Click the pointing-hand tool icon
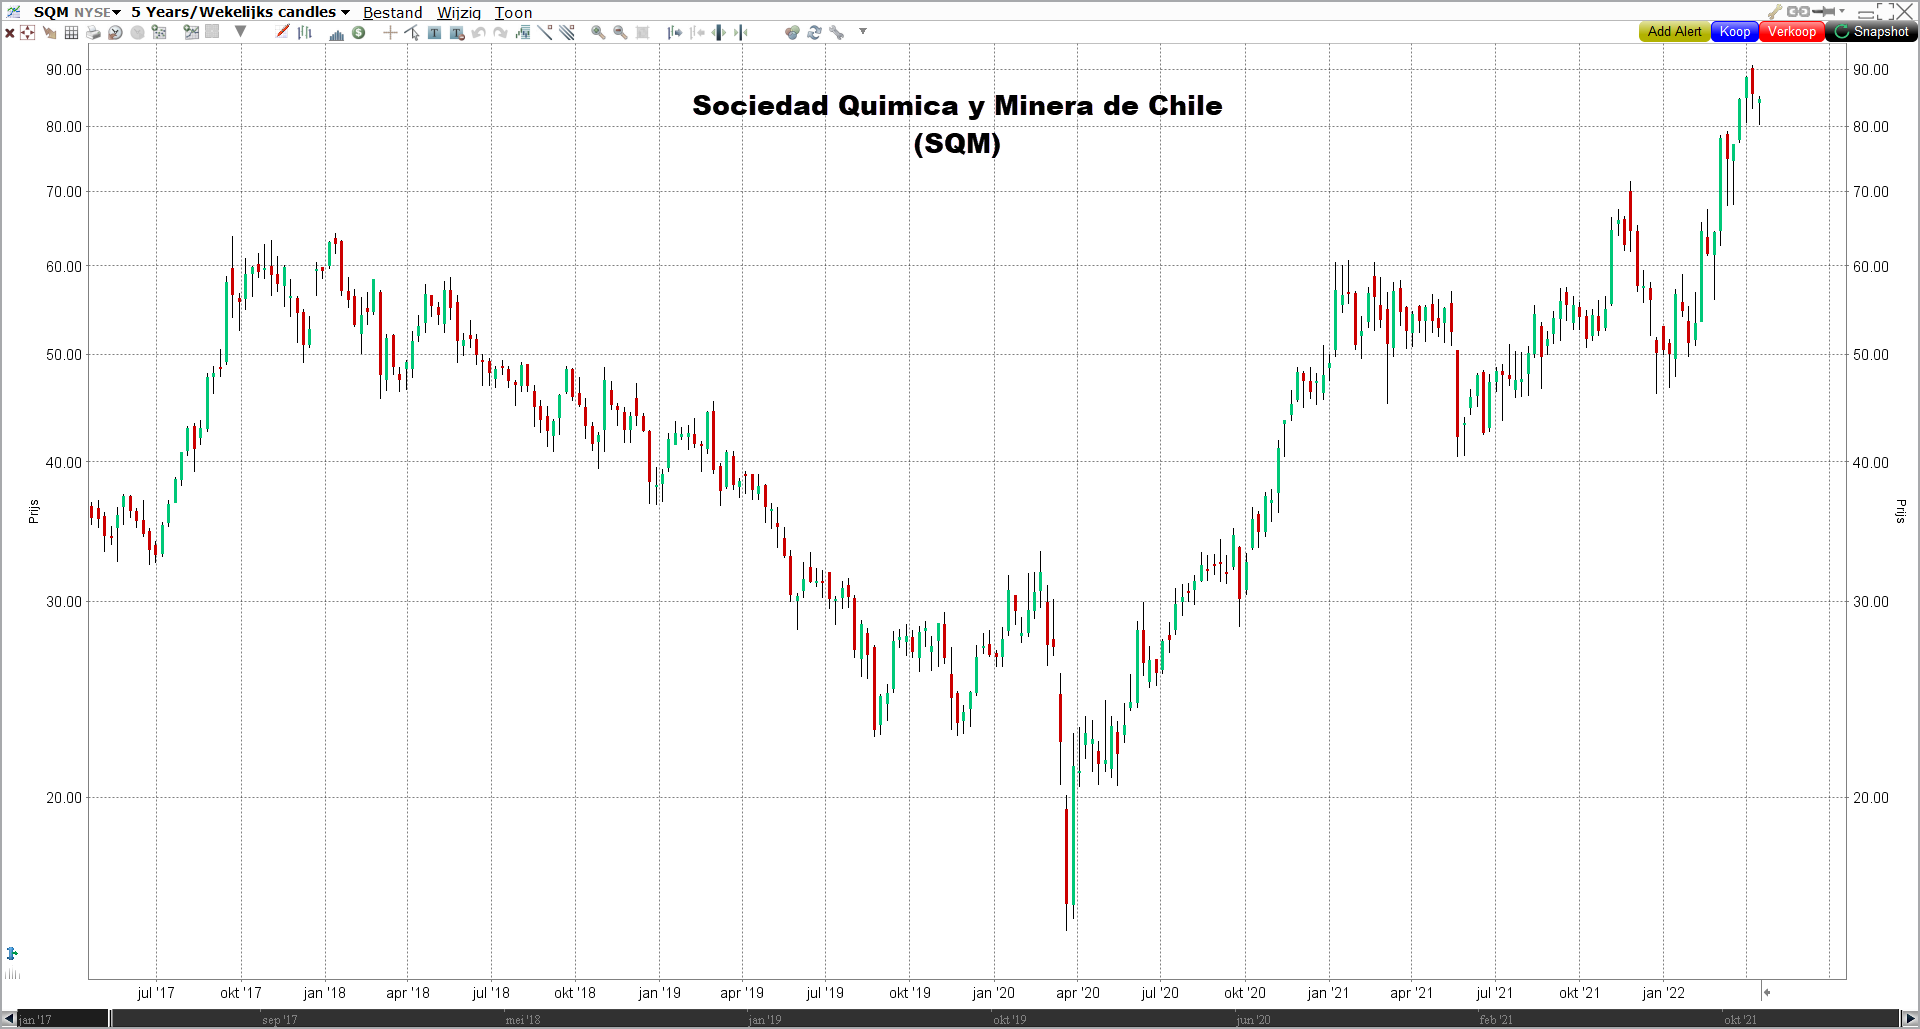 pos(49,32)
